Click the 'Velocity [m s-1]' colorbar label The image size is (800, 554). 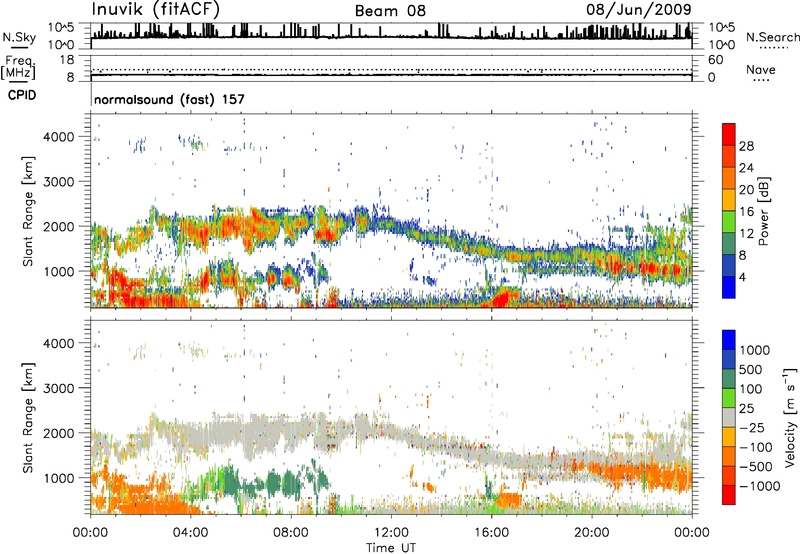pyautogui.click(x=790, y=417)
